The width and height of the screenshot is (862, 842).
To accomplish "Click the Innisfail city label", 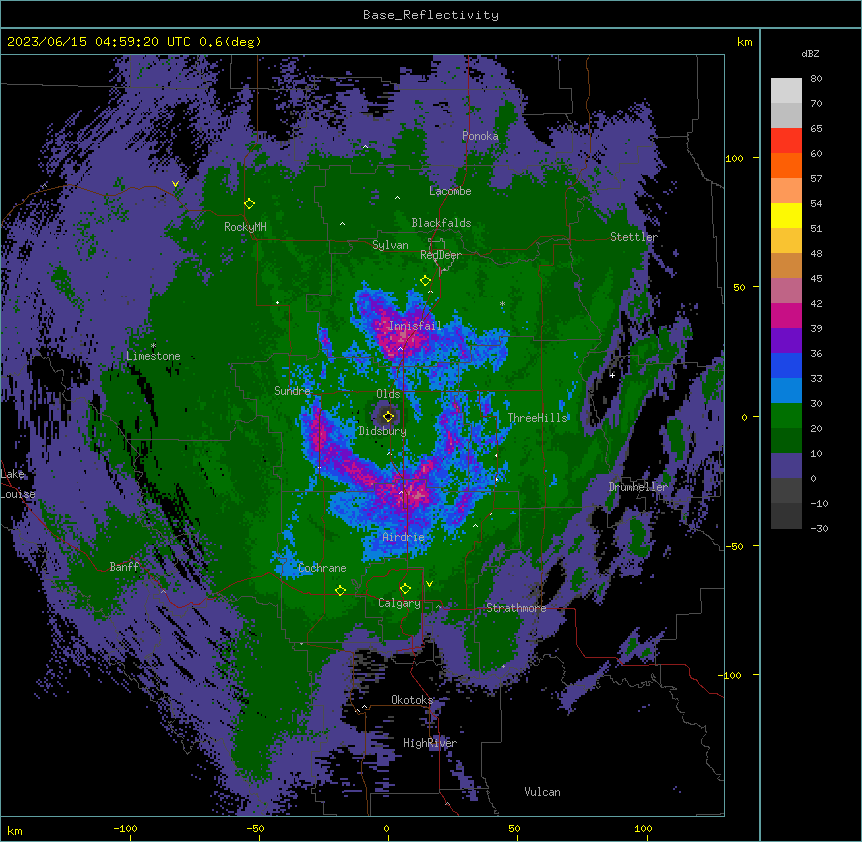I will [x=415, y=326].
